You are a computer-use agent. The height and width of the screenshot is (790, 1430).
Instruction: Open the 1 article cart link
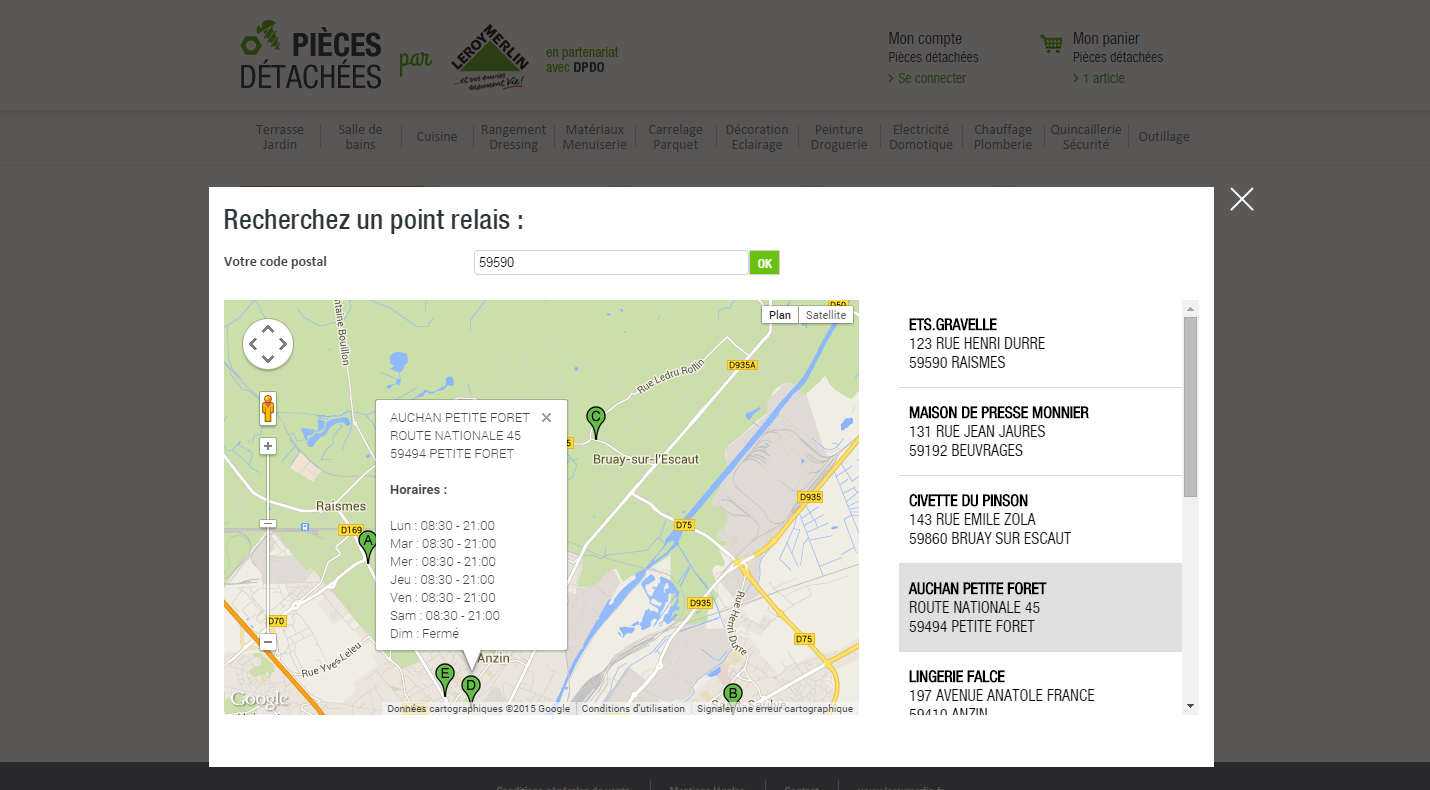coord(1103,78)
